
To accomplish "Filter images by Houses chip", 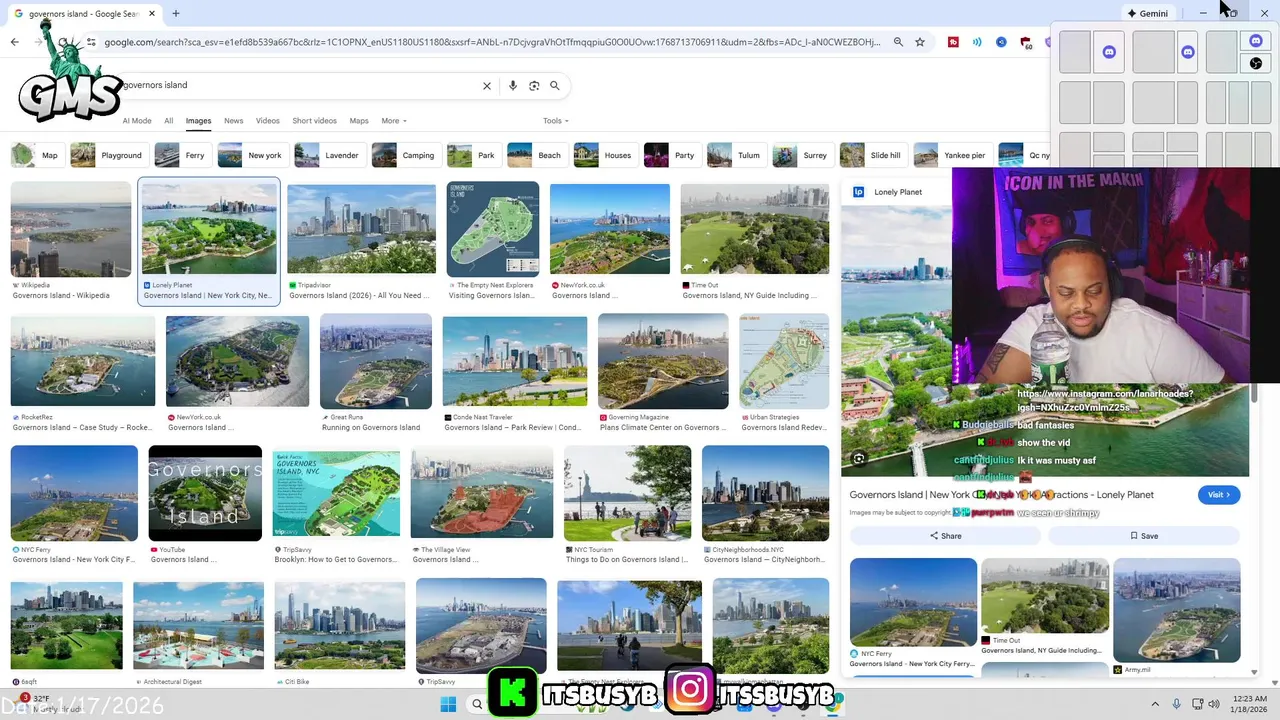I will point(605,155).
